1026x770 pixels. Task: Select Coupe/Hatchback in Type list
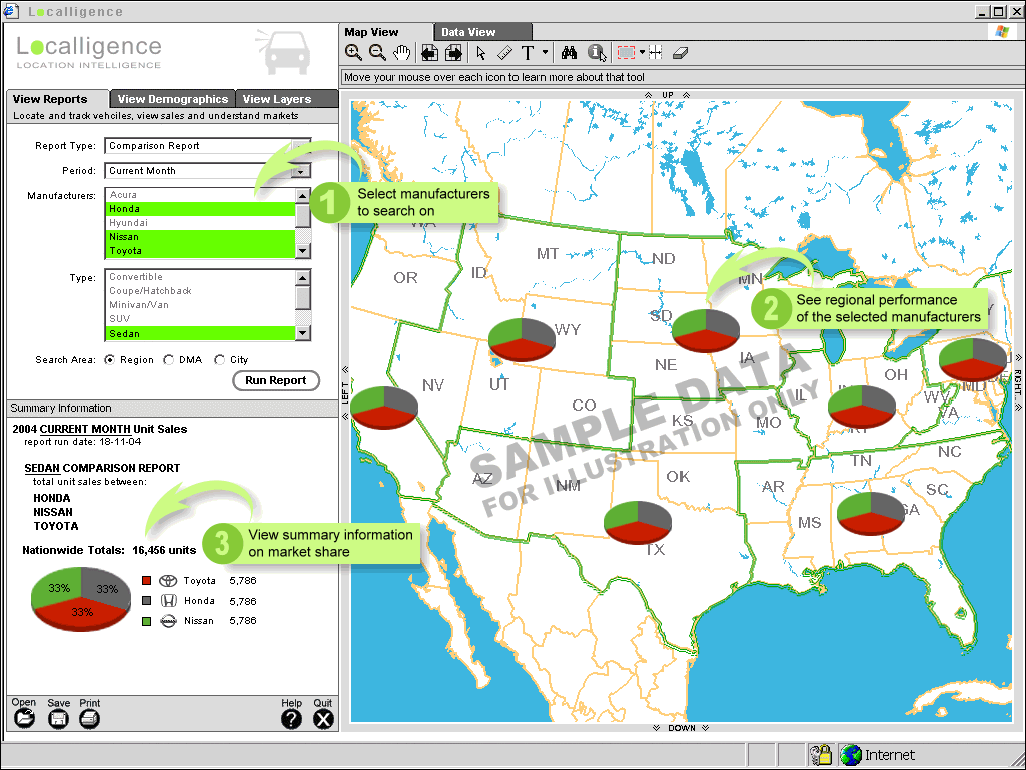click(200, 291)
